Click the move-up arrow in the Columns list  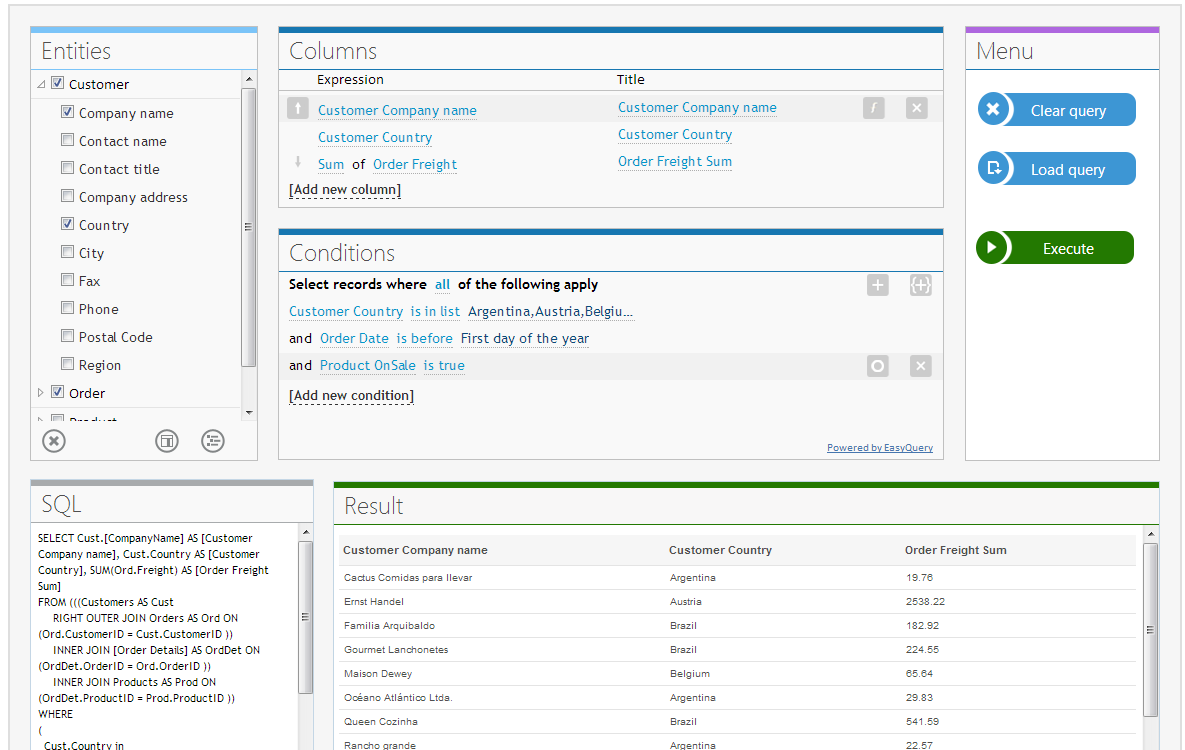point(297,107)
